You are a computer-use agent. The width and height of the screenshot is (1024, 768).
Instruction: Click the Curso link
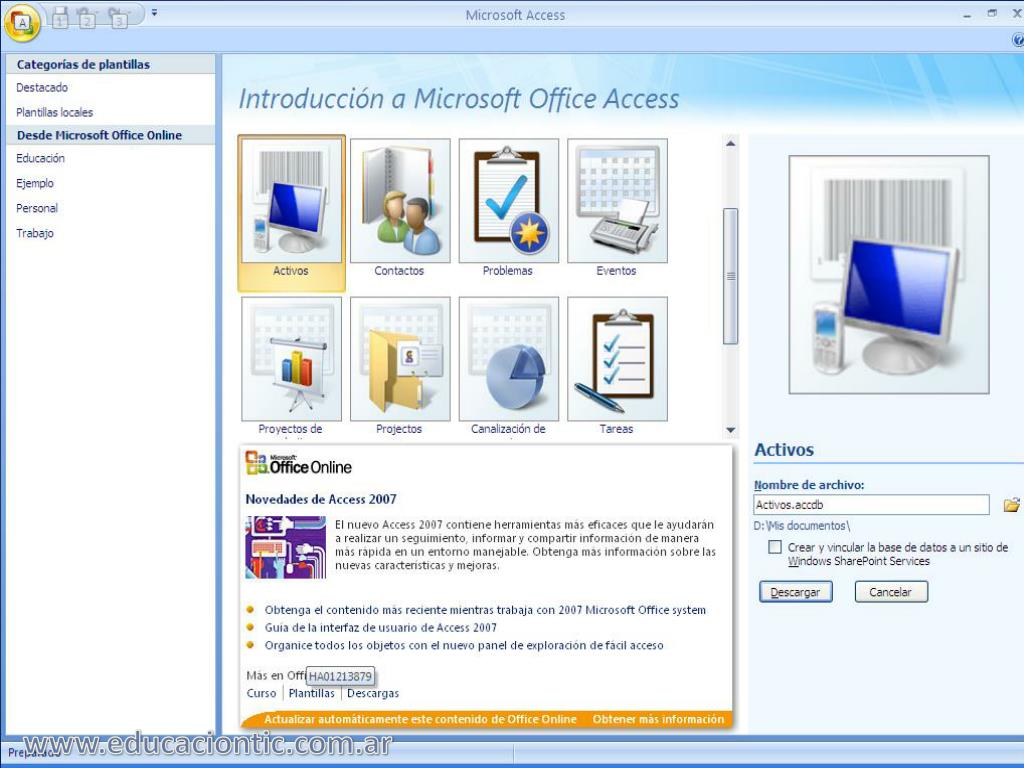262,694
